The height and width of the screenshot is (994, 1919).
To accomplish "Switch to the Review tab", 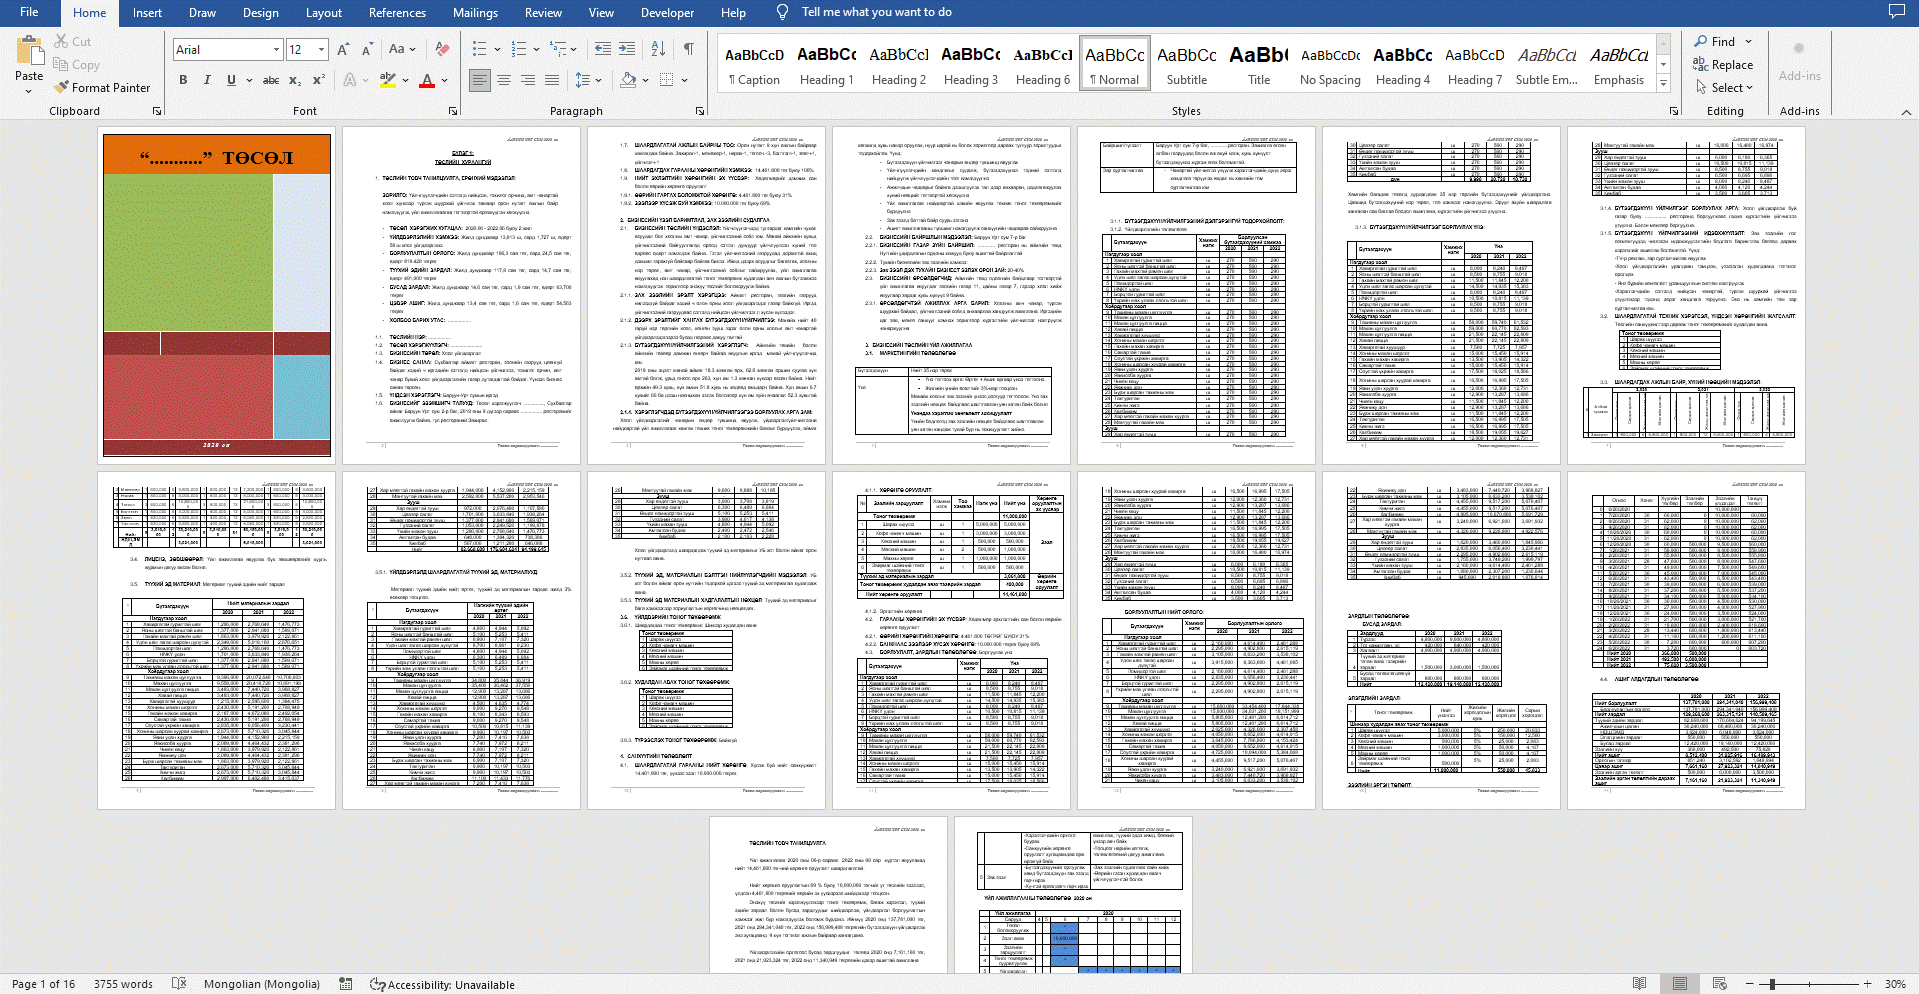I will pyautogui.click(x=543, y=13).
